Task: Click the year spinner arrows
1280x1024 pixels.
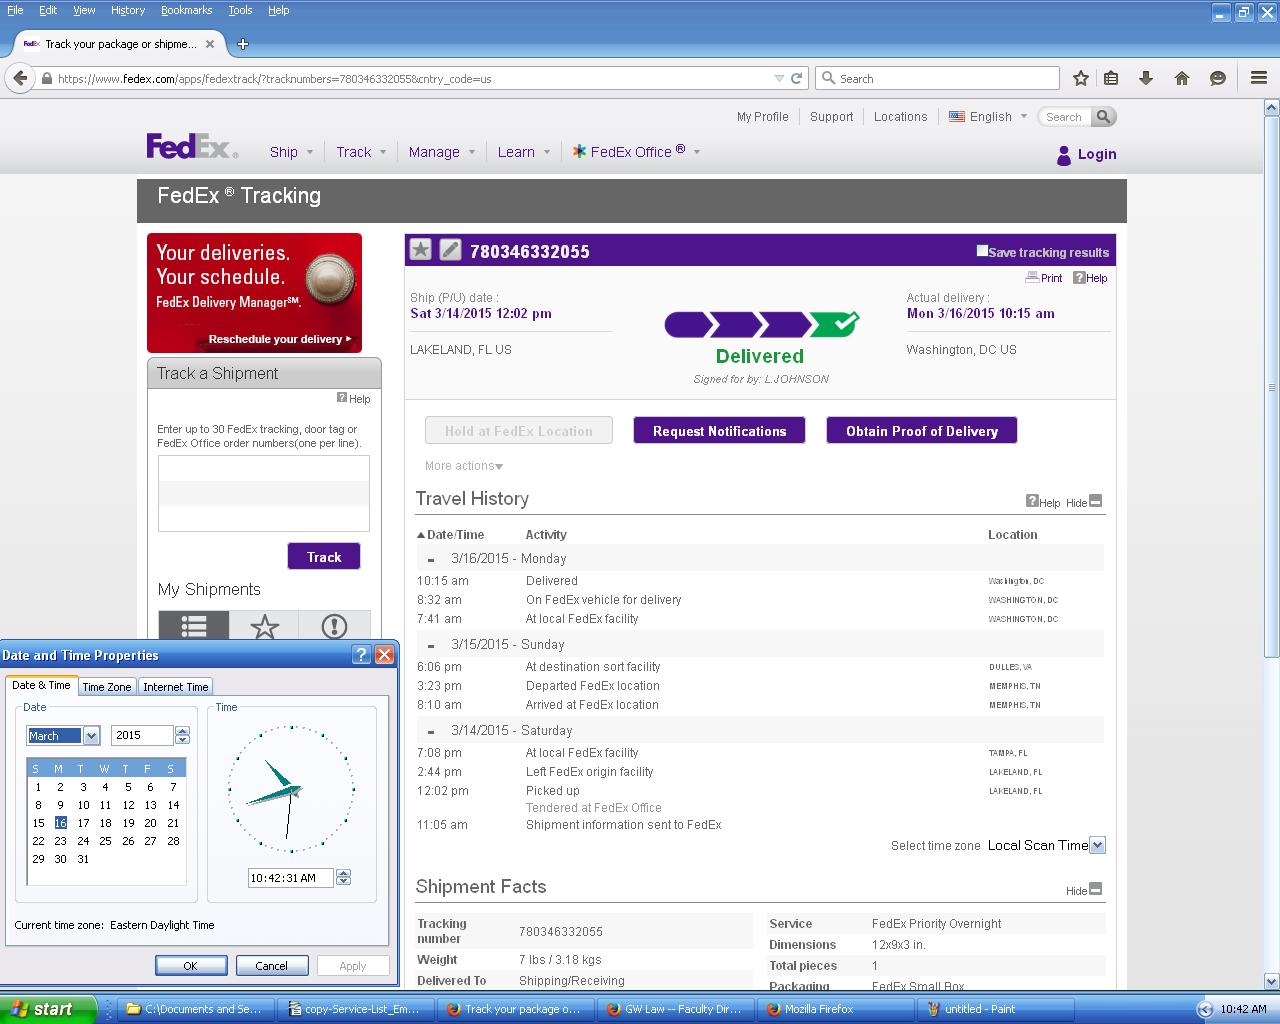Action: coord(182,736)
